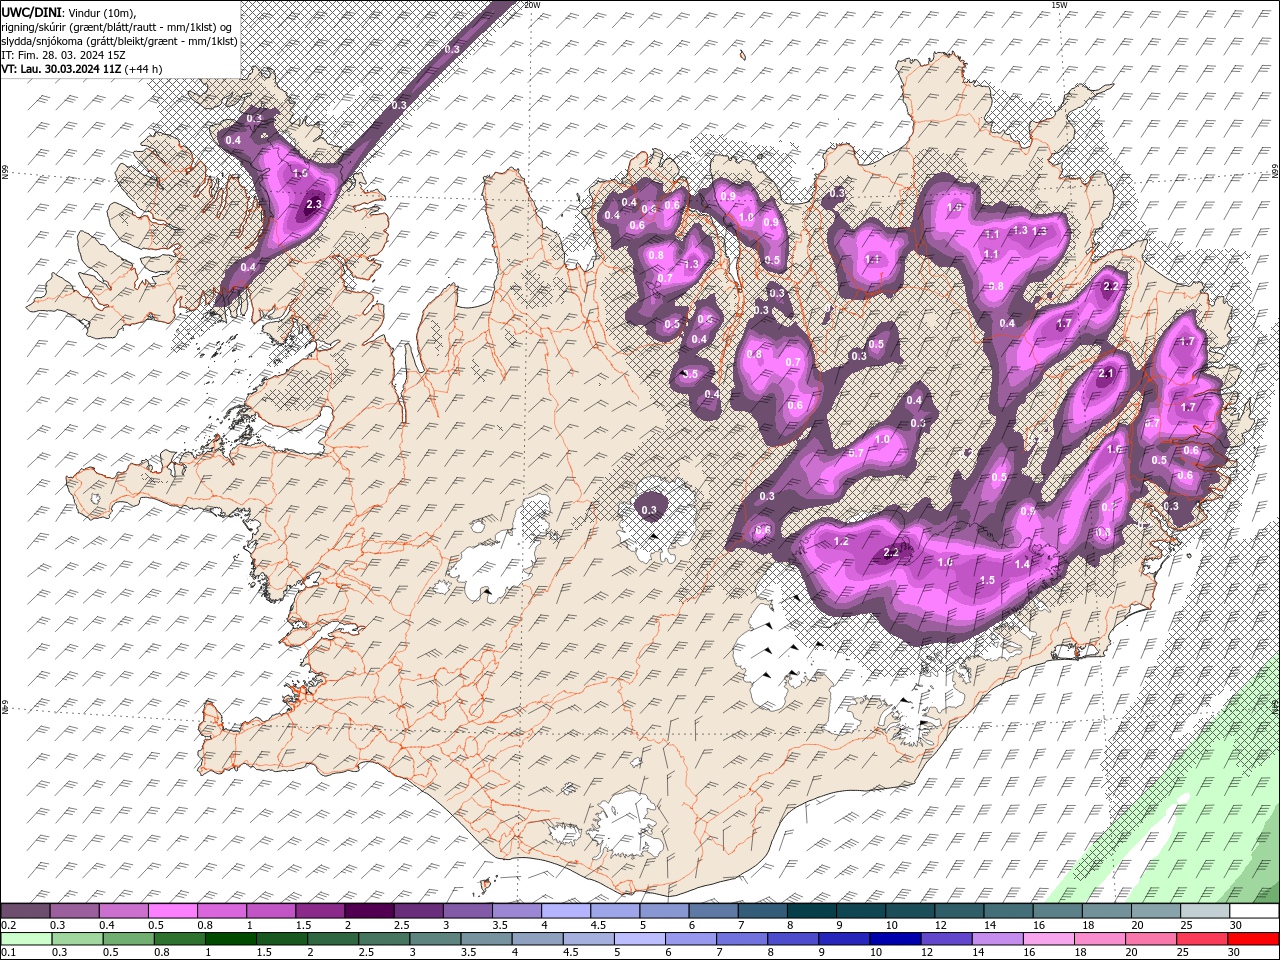The width and height of the screenshot is (1280, 960).
Task: Pick bottom-row bright red swatch after 30
Action: tap(1254, 939)
